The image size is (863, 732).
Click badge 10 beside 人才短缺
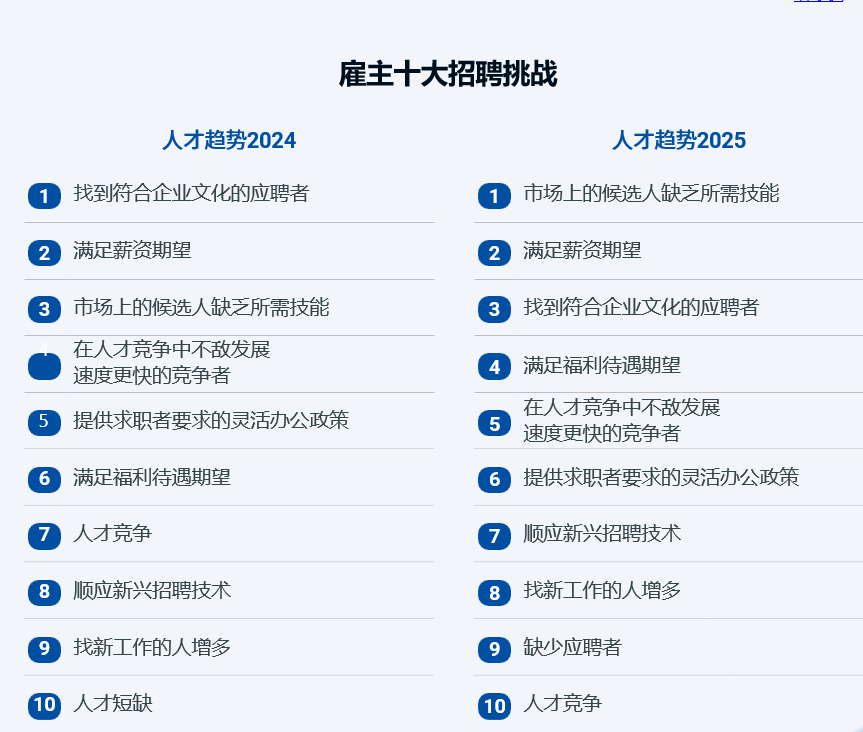point(45,706)
